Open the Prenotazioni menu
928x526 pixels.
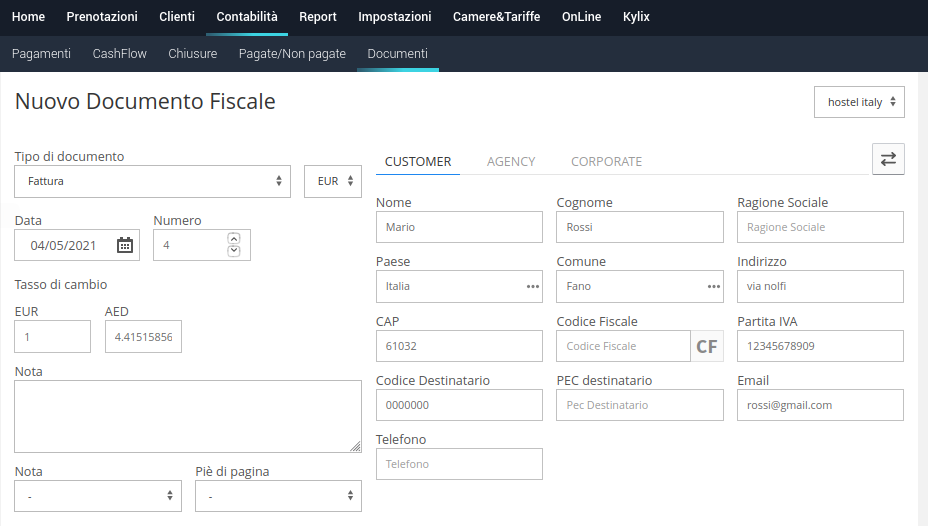coord(102,17)
